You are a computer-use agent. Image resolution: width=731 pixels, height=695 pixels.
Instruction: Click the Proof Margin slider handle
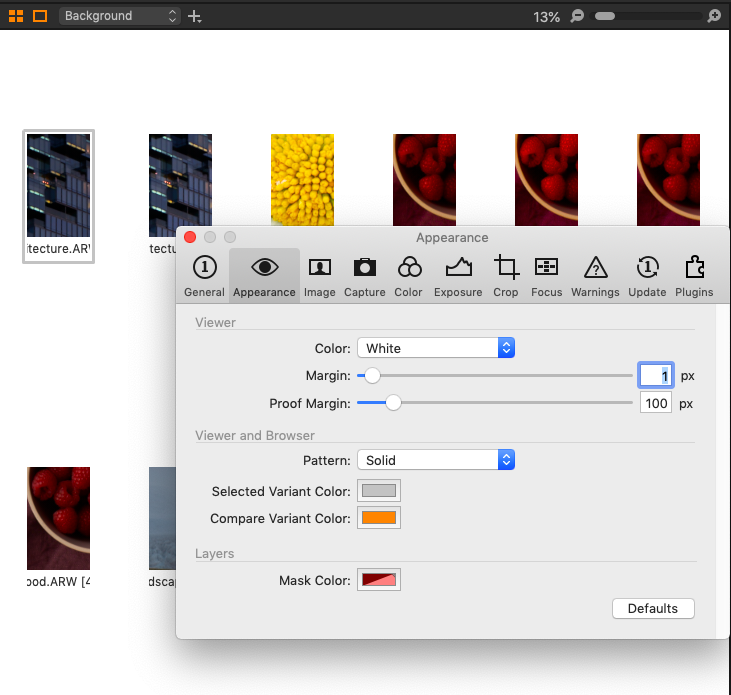393,403
